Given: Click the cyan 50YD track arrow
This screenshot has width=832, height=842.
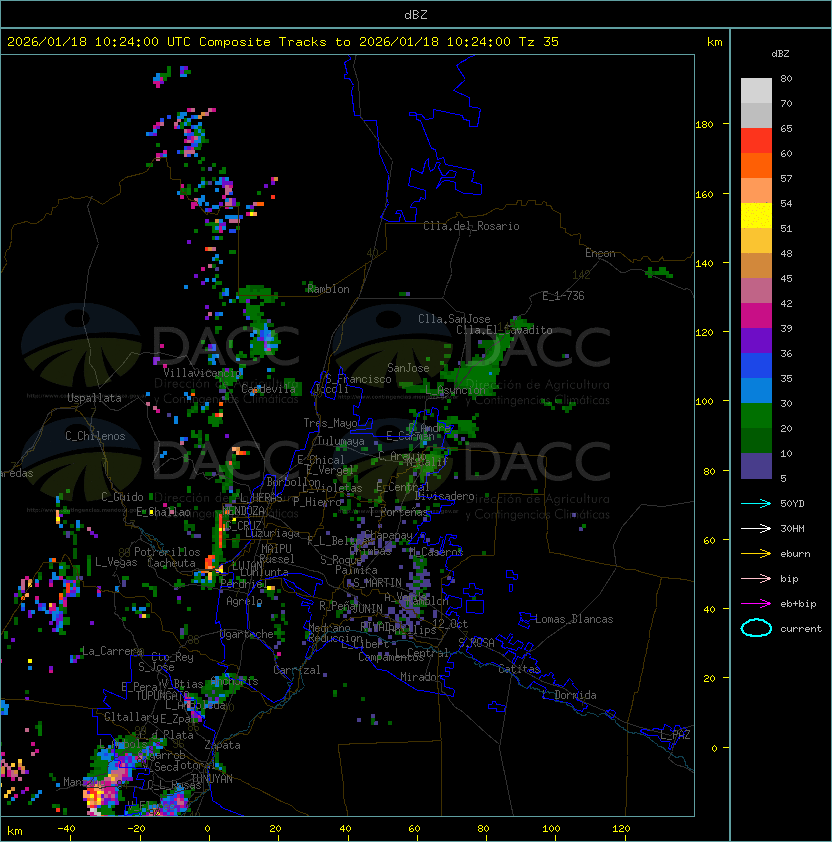Looking at the screenshot, I should tap(756, 503).
